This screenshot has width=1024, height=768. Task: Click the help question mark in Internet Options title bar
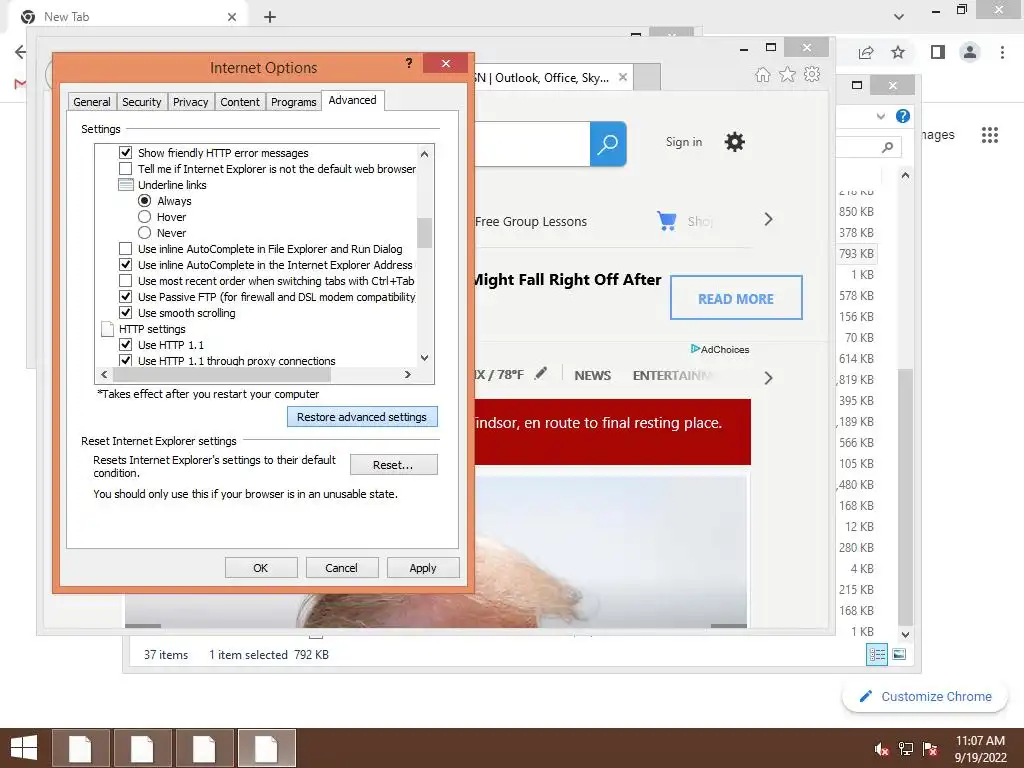click(409, 63)
